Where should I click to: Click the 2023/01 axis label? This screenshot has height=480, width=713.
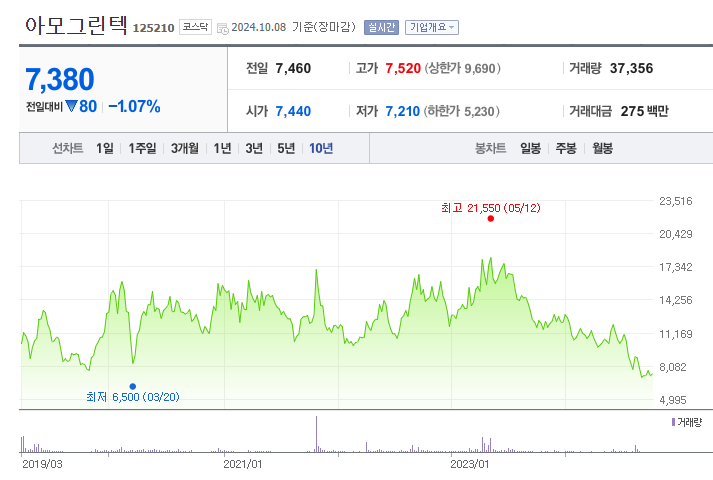(x=470, y=464)
